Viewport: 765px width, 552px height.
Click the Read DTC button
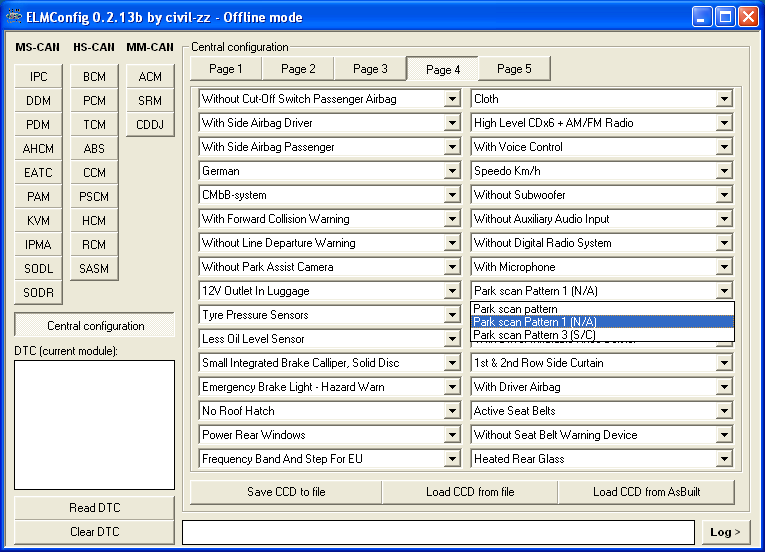pyautogui.click(x=95, y=508)
